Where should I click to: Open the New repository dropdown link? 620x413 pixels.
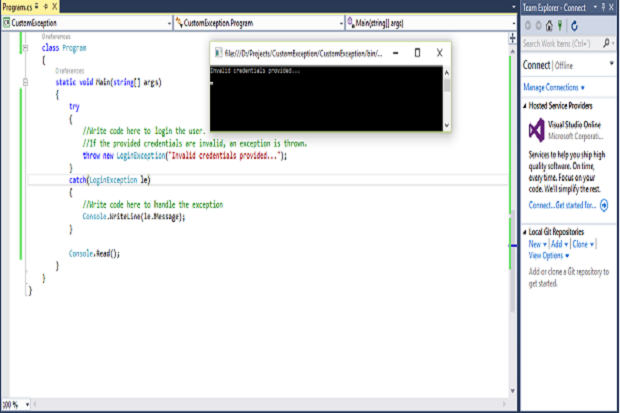537,244
